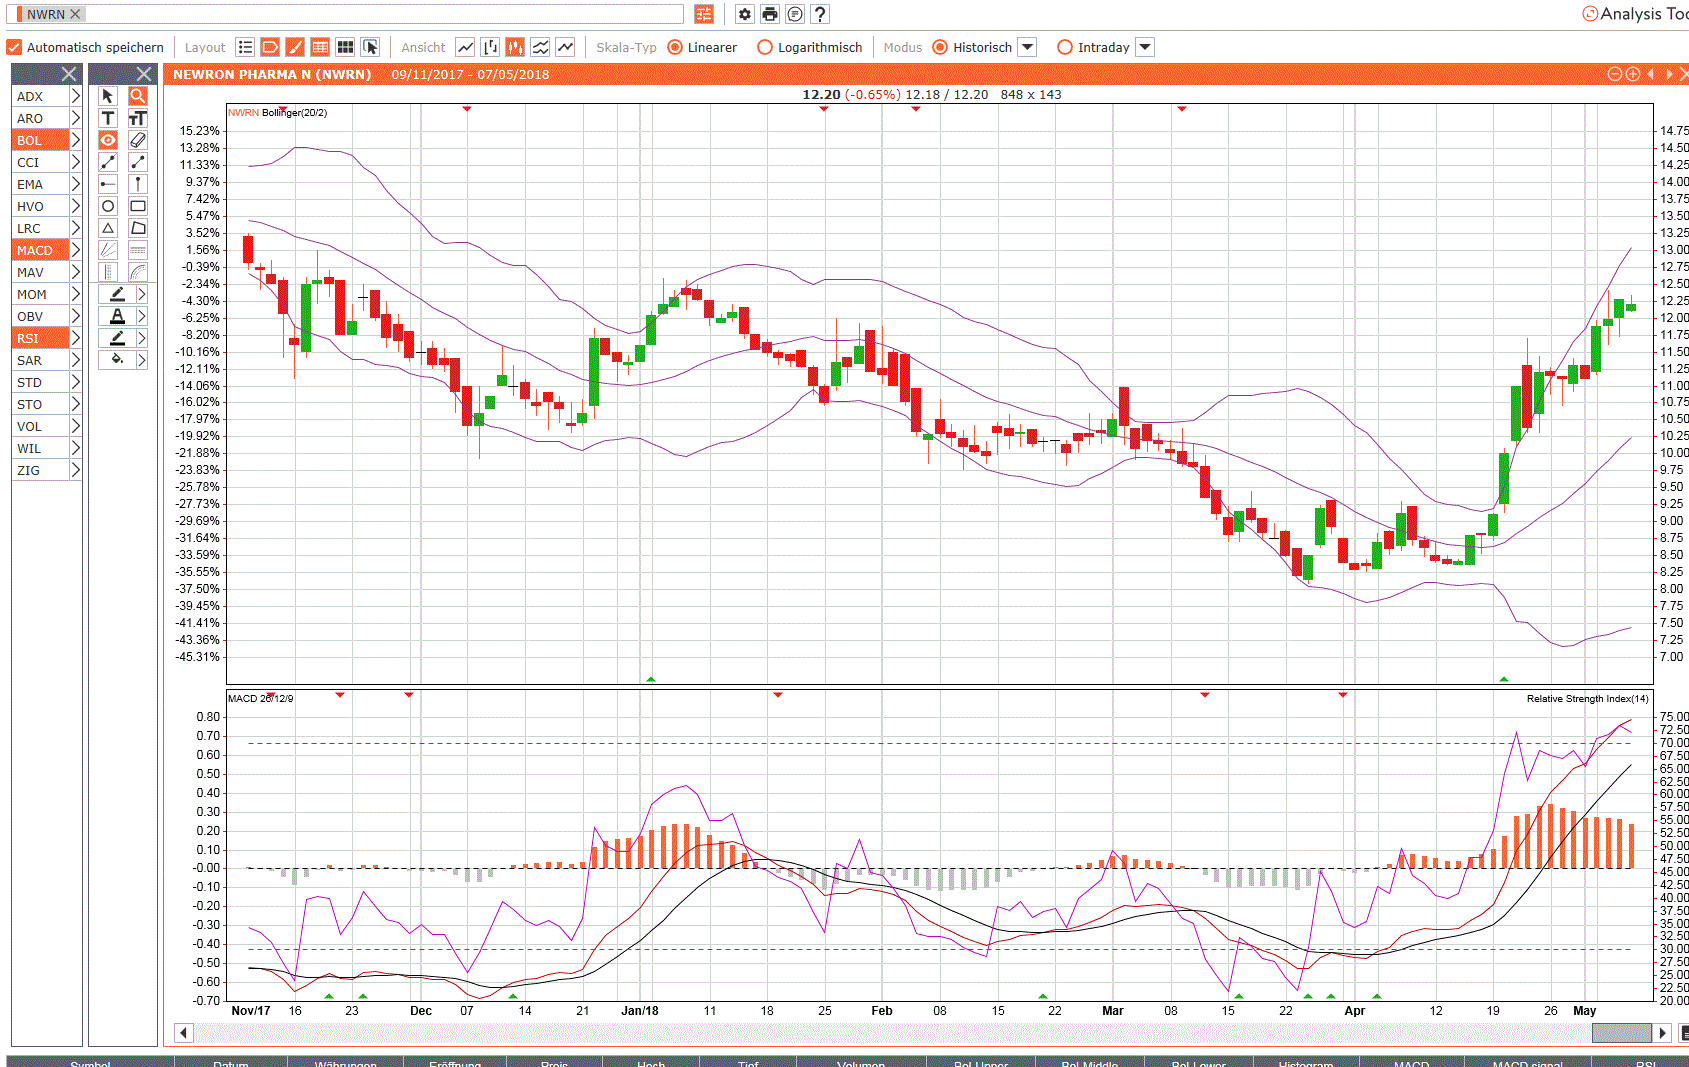Open the gear settings icon
The height and width of the screenshot is (1067, 1689).
pos(745,14)
